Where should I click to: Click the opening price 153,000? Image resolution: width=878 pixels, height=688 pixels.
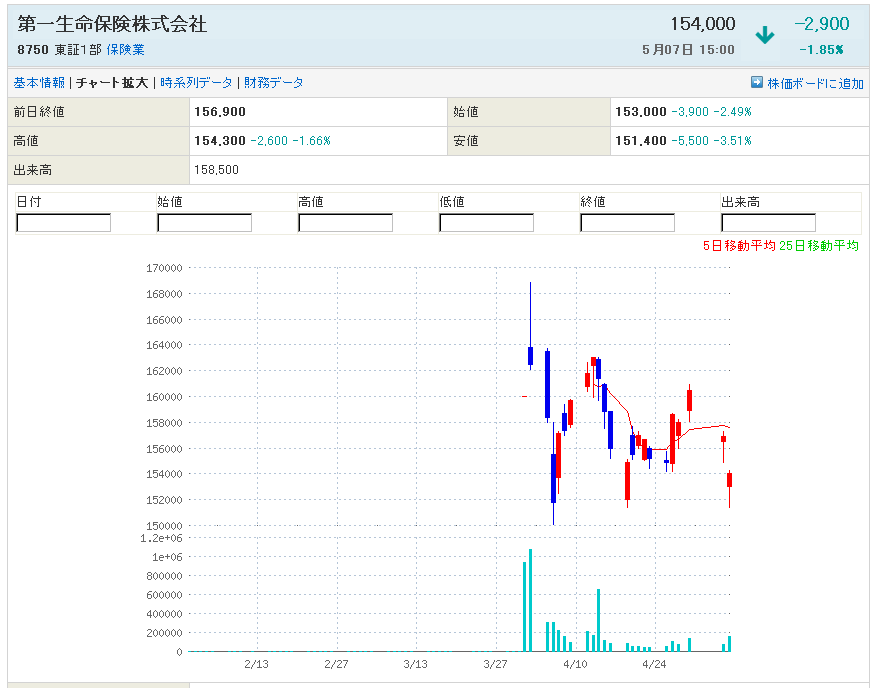(x=641, y=112)
